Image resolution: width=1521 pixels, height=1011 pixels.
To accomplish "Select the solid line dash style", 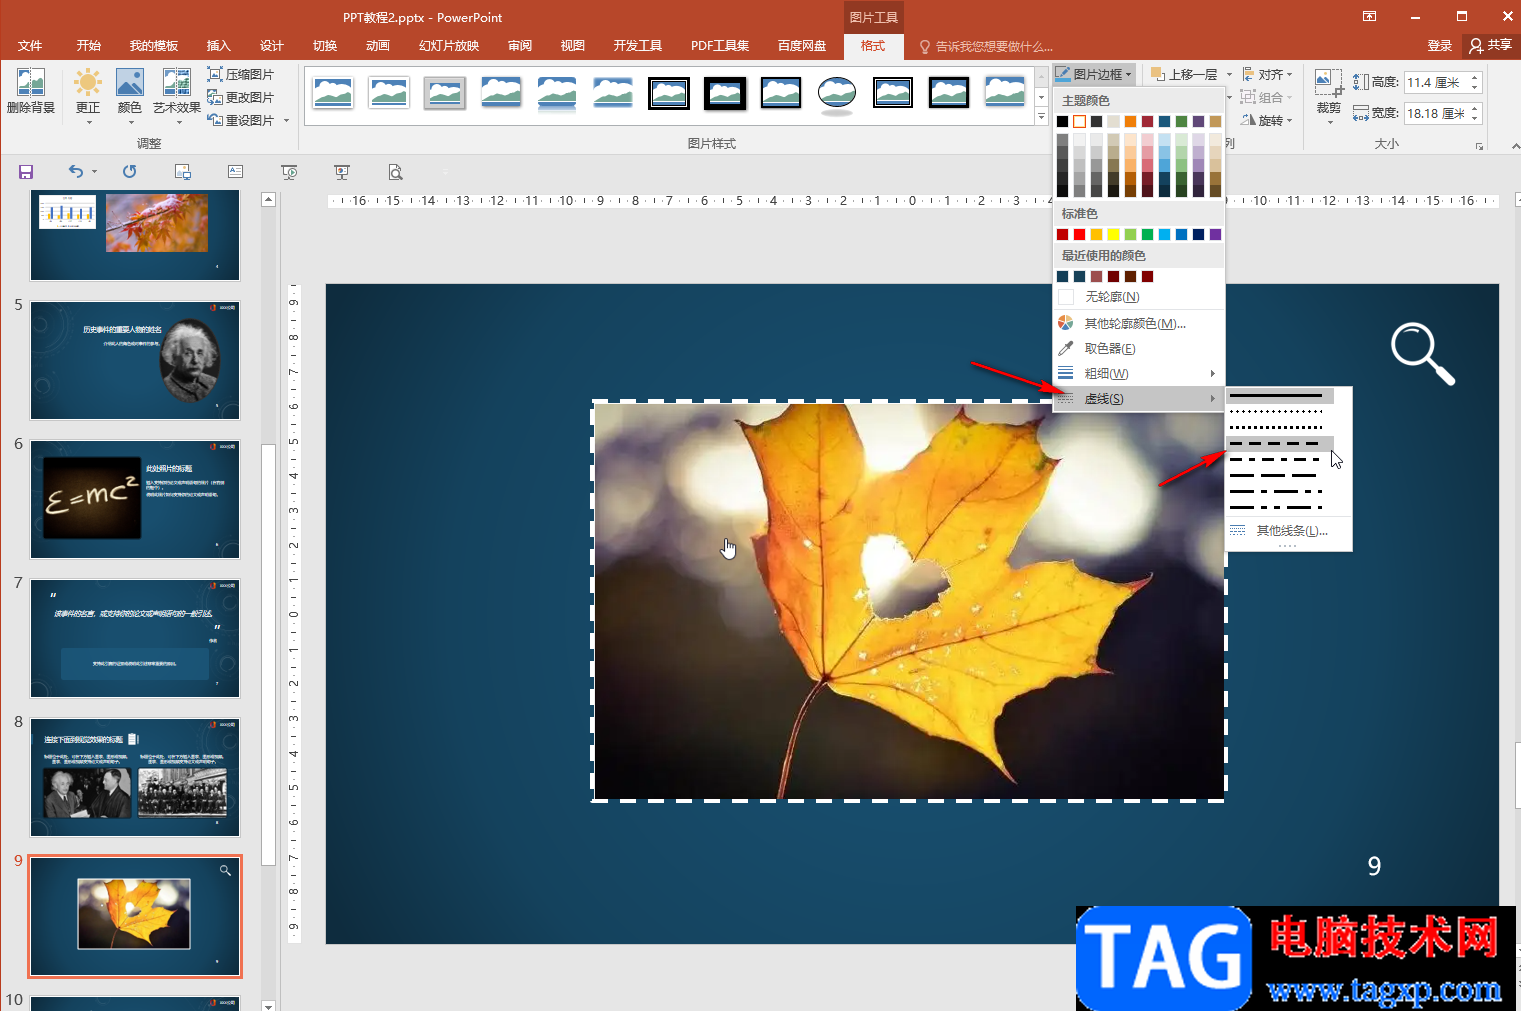I will (1280, 395).
